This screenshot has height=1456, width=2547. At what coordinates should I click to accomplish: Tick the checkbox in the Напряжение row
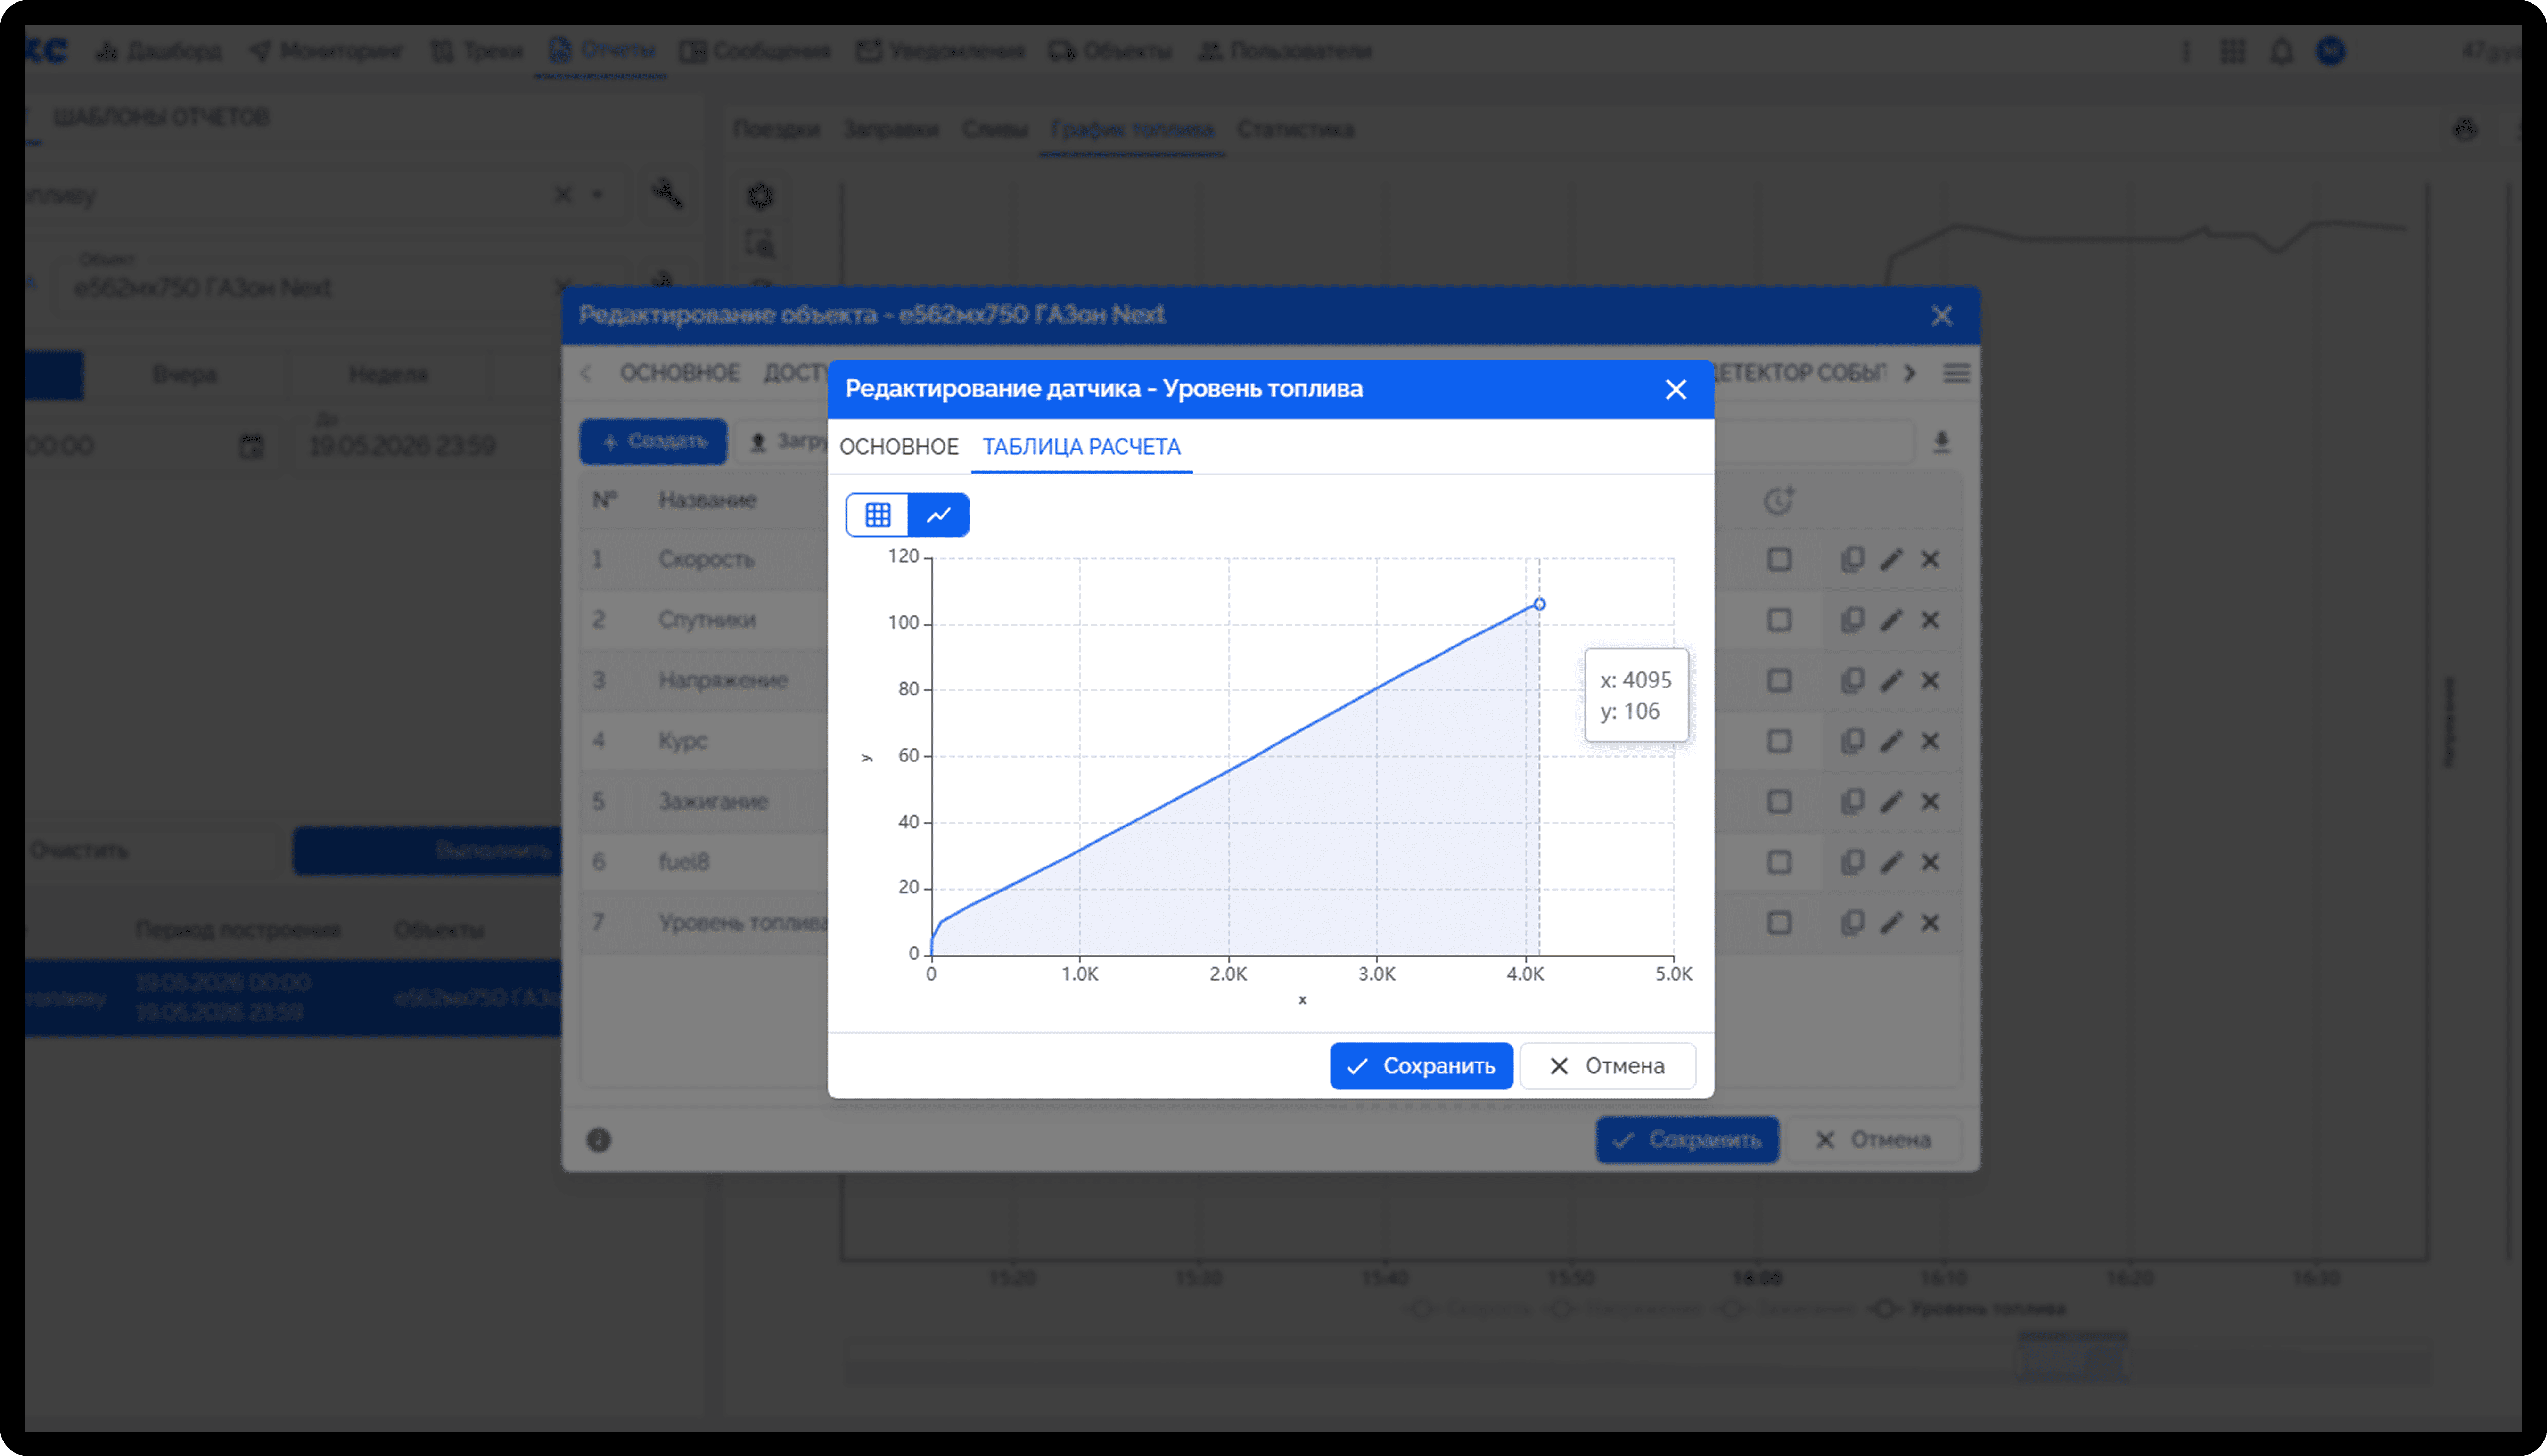pos(1779,681)
